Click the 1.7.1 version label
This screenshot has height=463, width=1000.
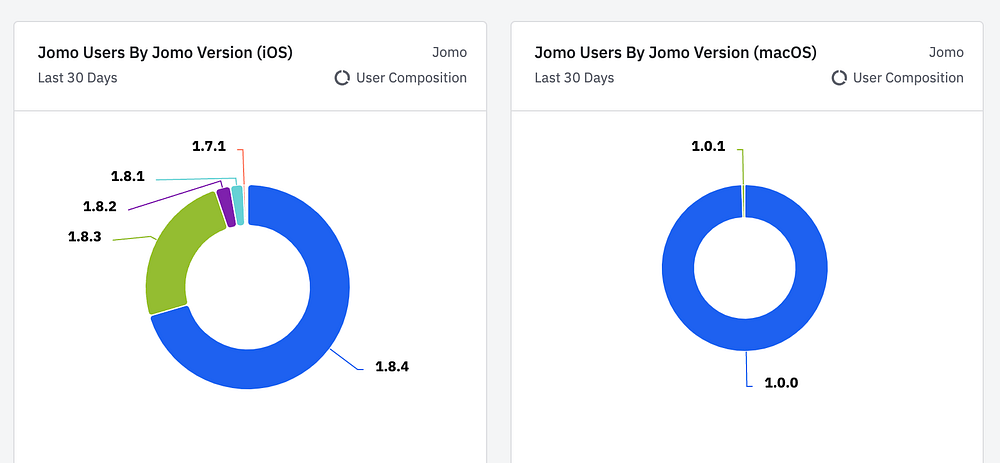[x=209, y=147]
